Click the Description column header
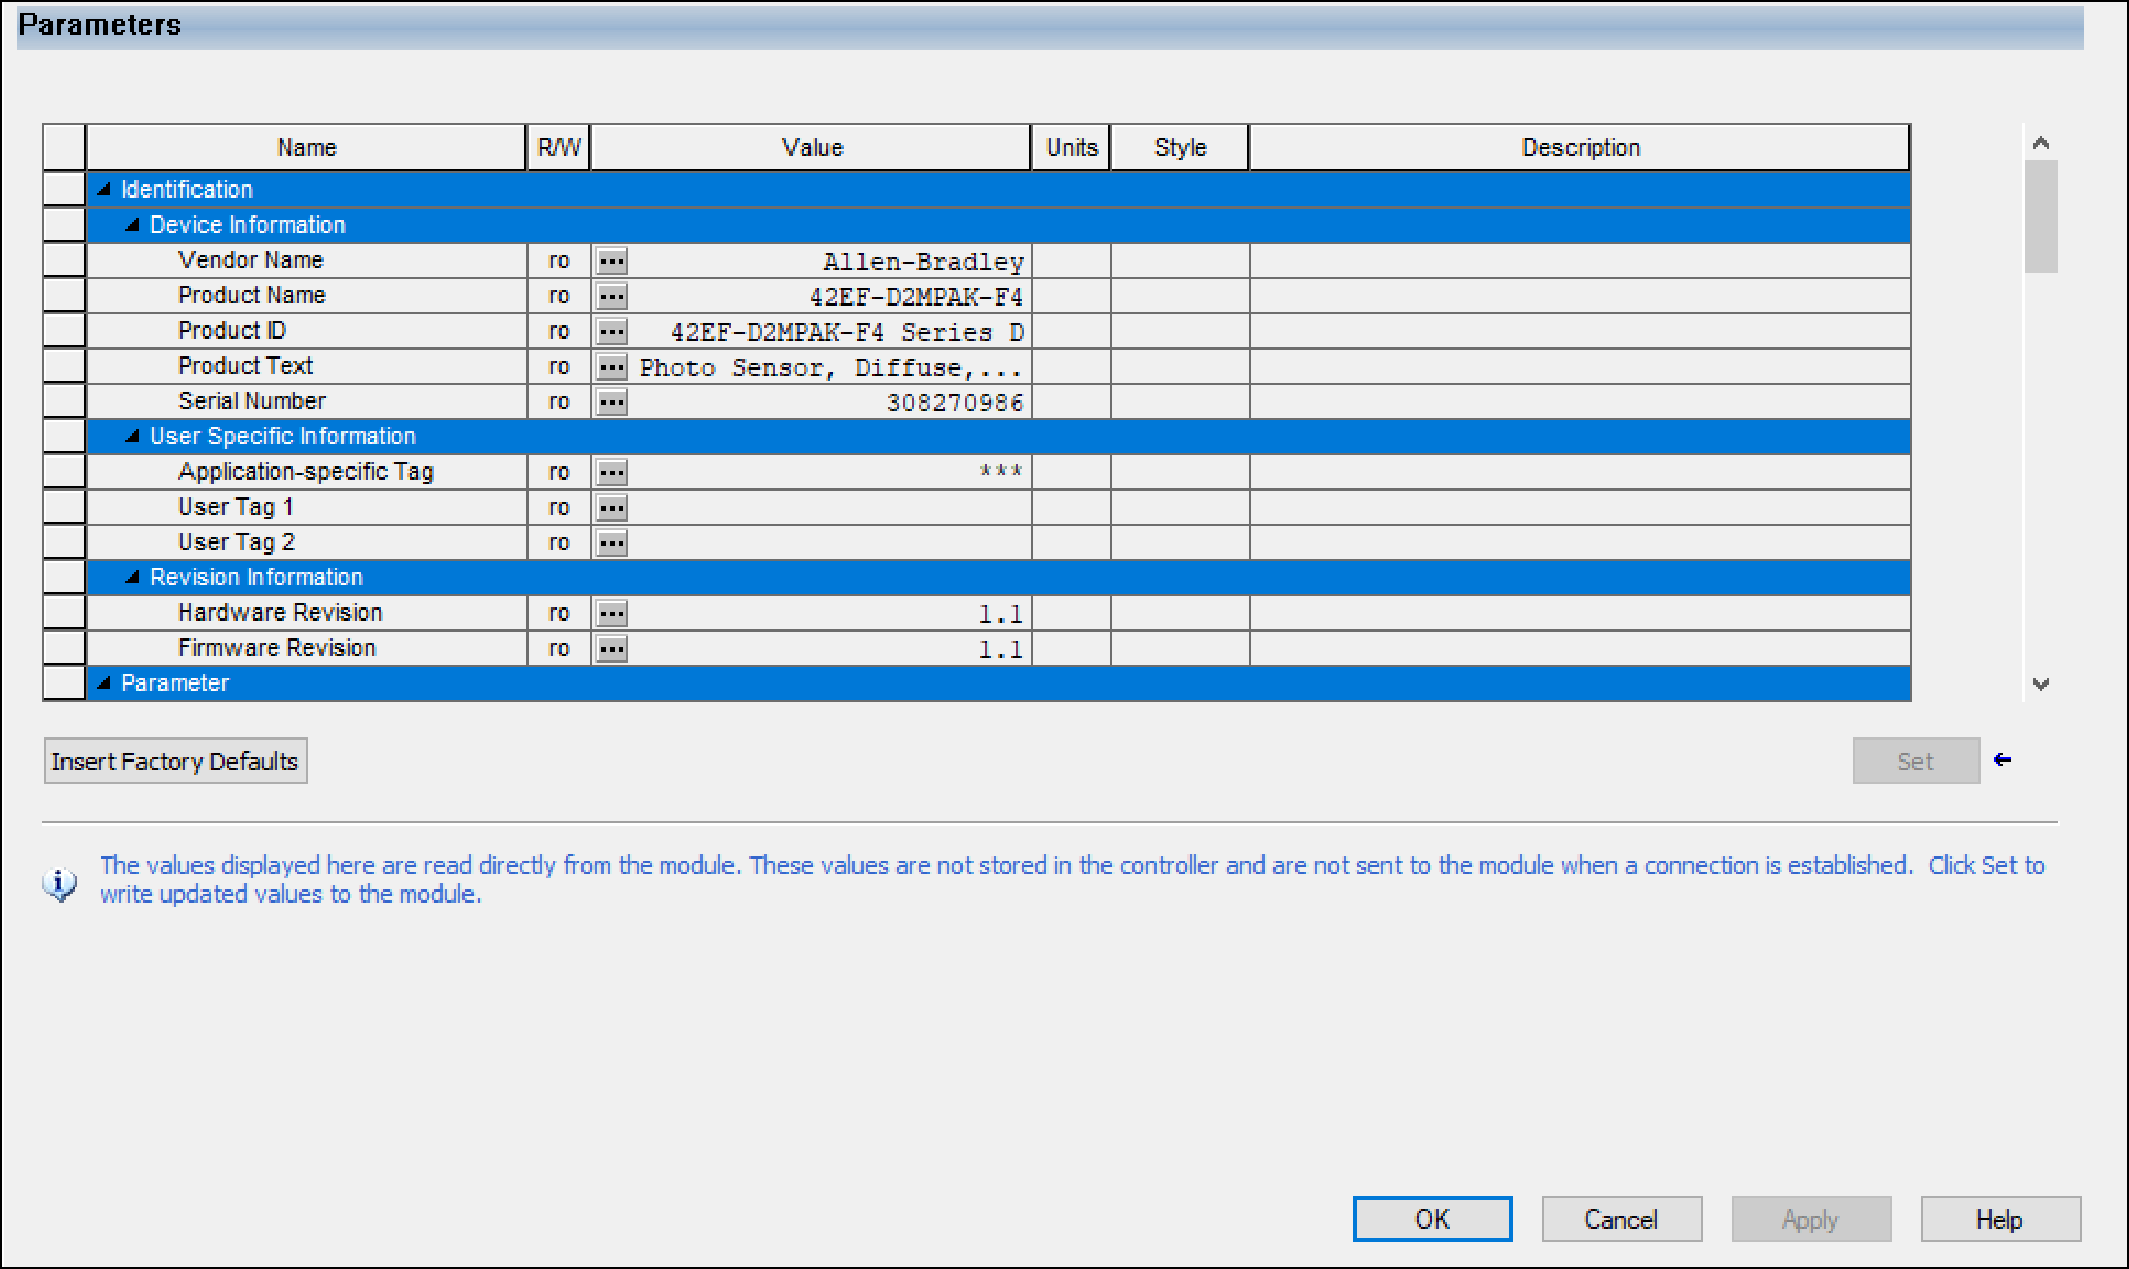Screen dimensions: 2129x1269 1580,148
